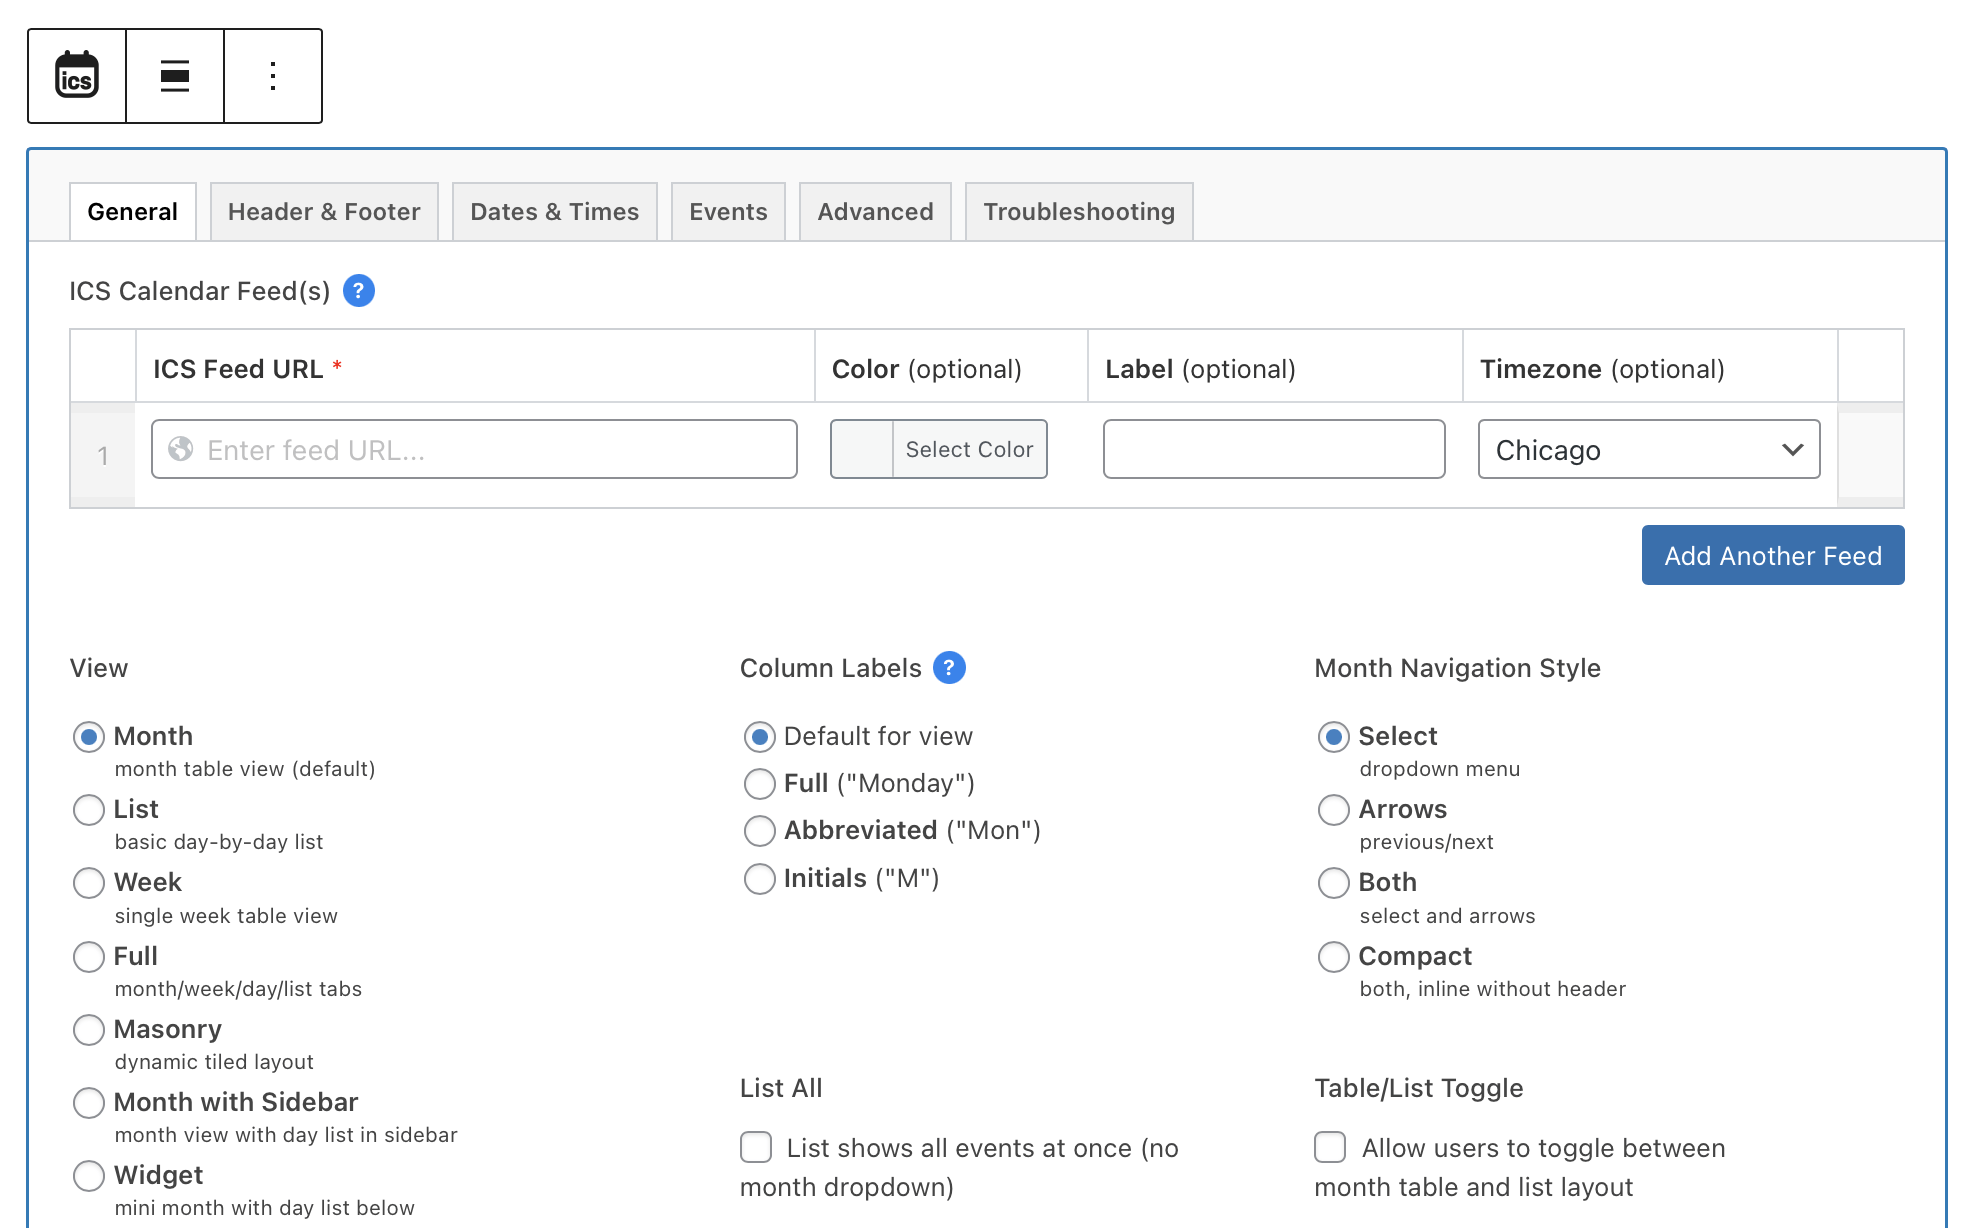Click the Troubleshooting tab
This screenshot has width=1974, height=1228.
pos(1079,211)
